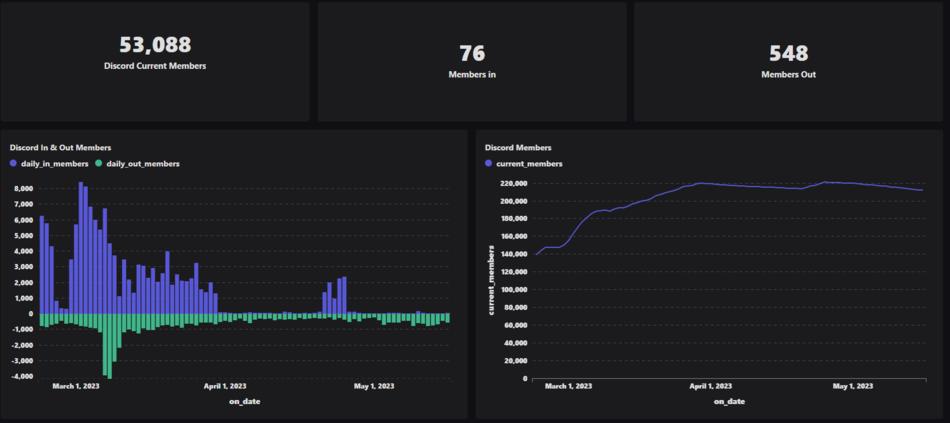Click the April 1, 2023 label on bar chart
The width and height of the screenshot is (950, 423).
click(225, 386)
